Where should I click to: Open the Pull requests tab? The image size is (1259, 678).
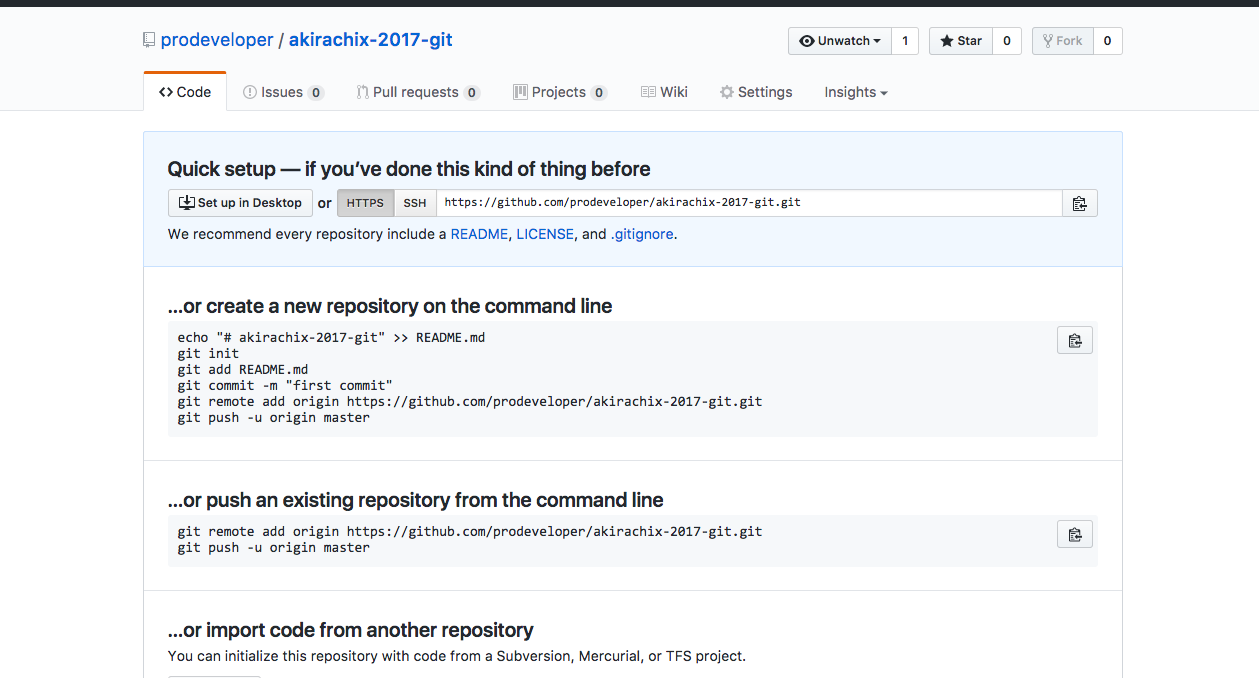coord(417,92)
